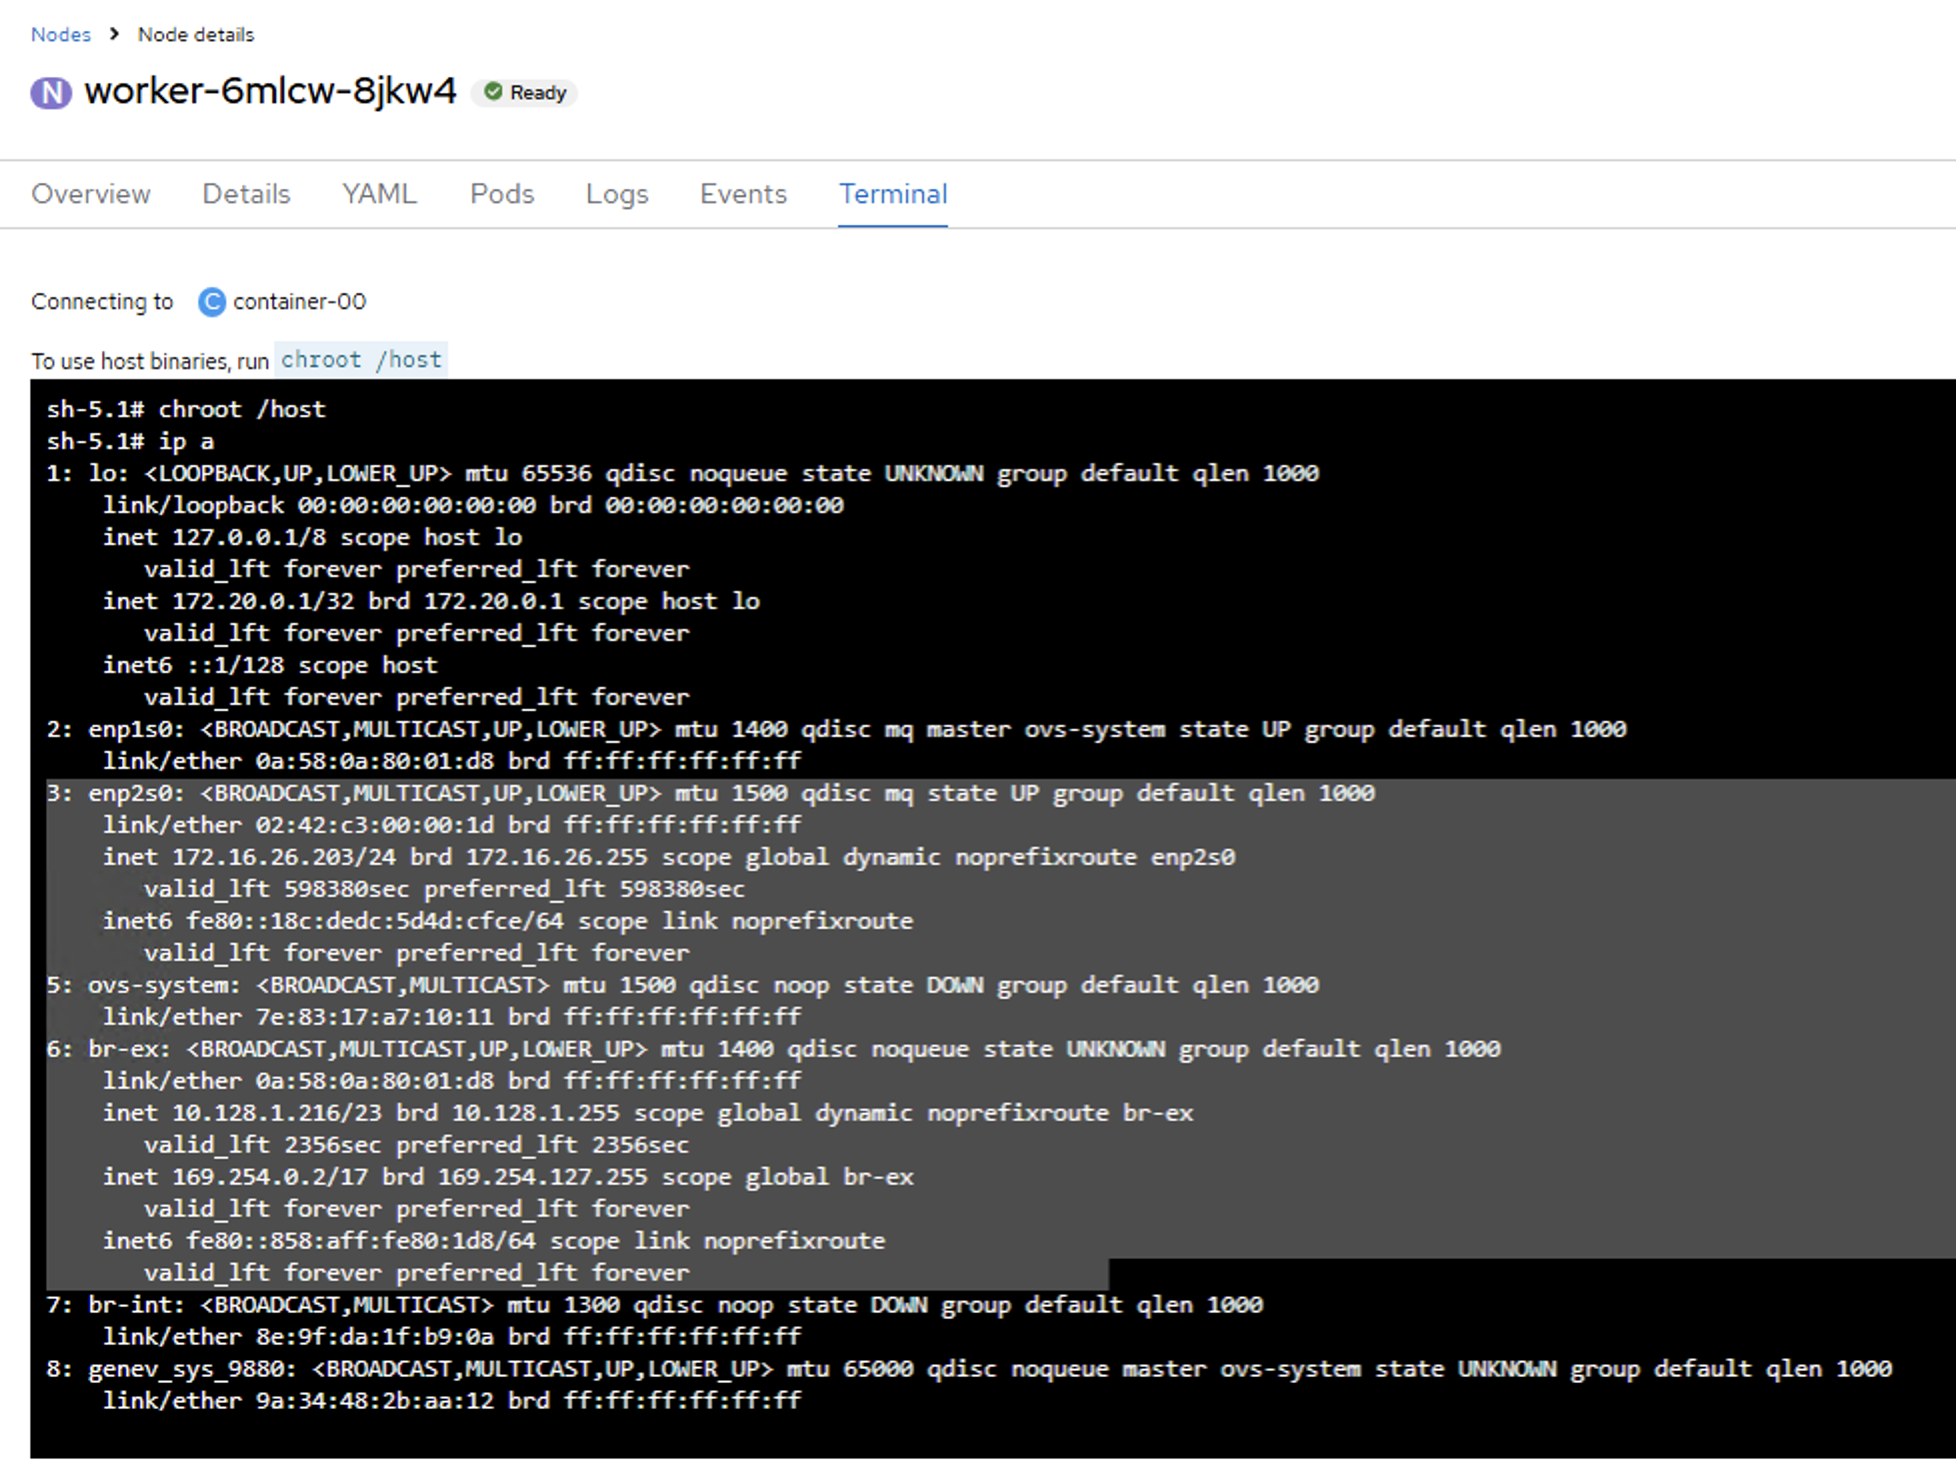The height and width of the screenshot is (1482, 1956).
Task: Switch to the Details tab
Action: pos(246,194)
